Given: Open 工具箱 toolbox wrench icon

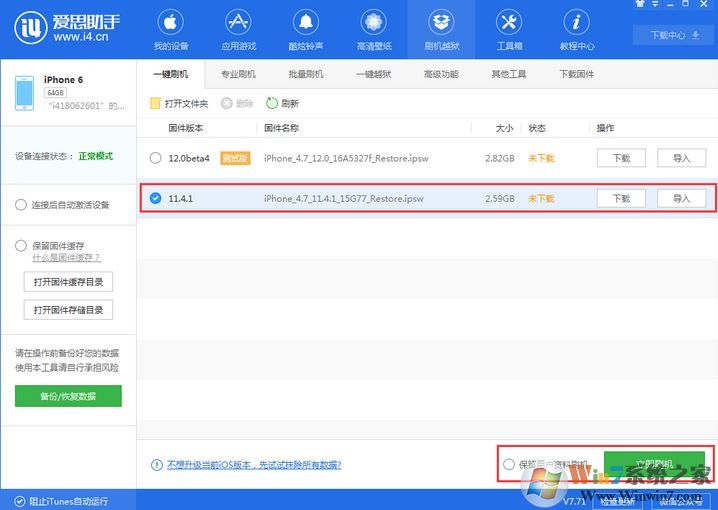Looking at the screenshot, I should (x=509, y=22).
